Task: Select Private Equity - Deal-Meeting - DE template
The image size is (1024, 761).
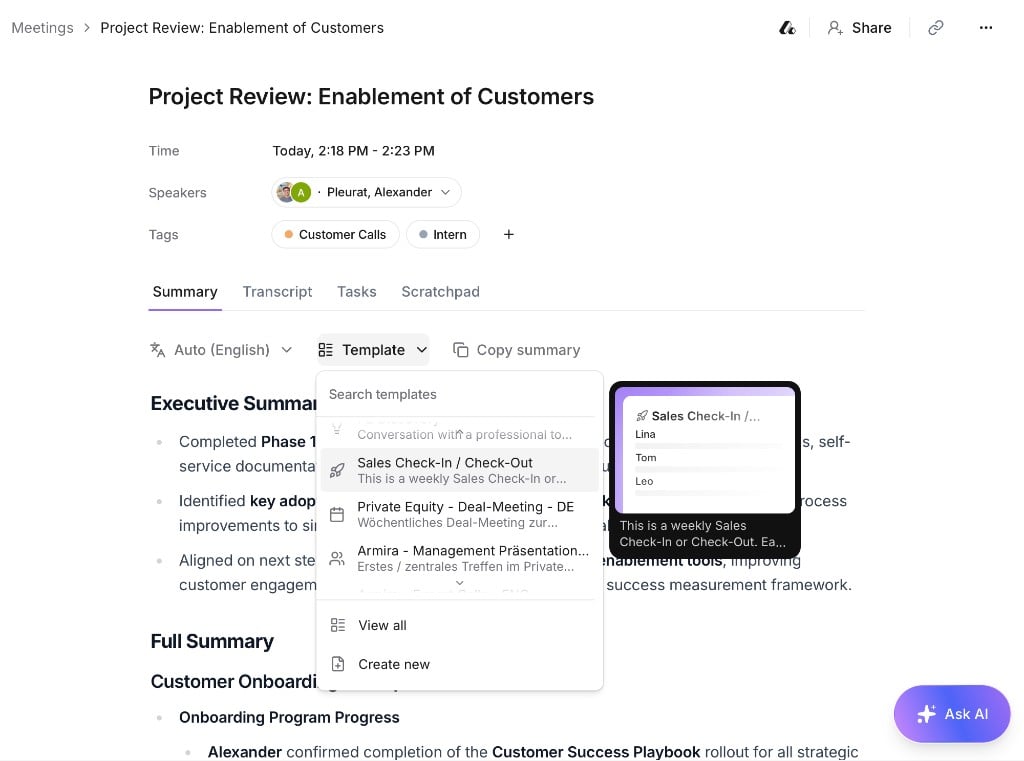Action: pyautogui.click(x=459, y=515)
